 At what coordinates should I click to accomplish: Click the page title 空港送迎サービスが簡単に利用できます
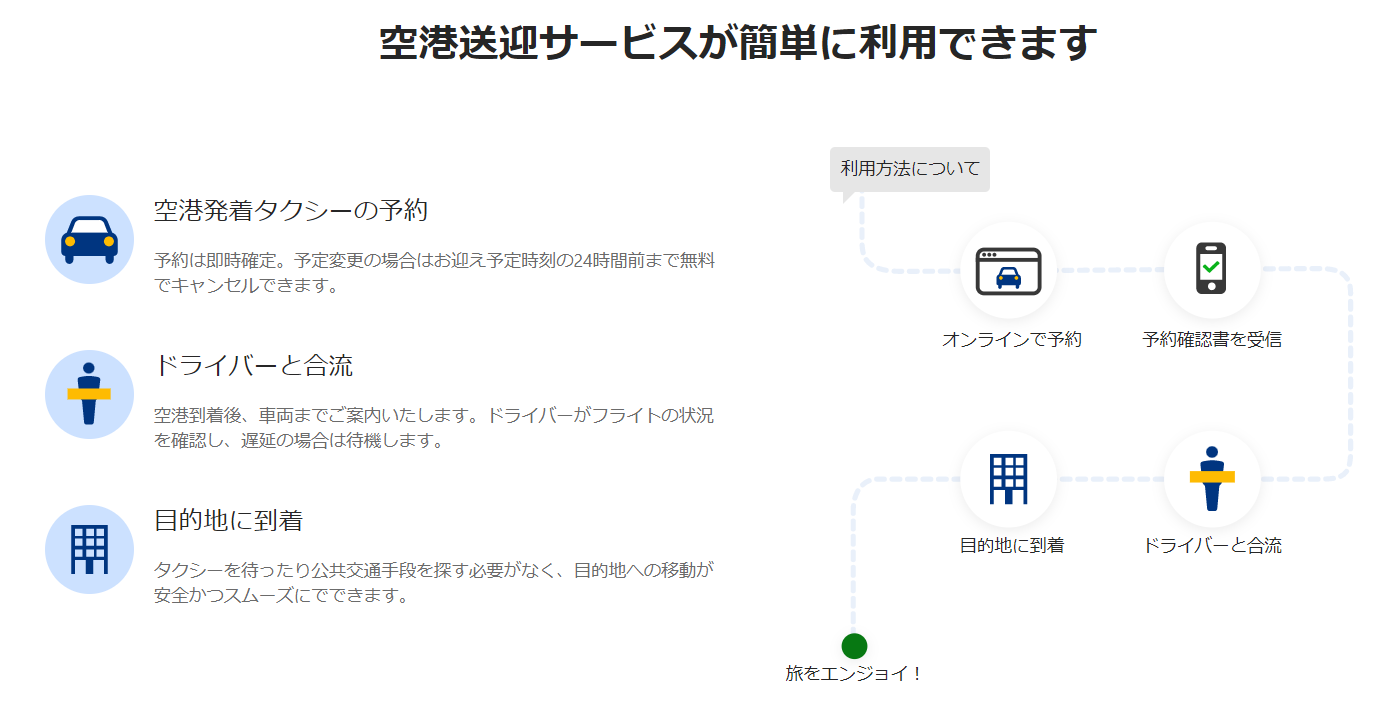tap(738, 44)
